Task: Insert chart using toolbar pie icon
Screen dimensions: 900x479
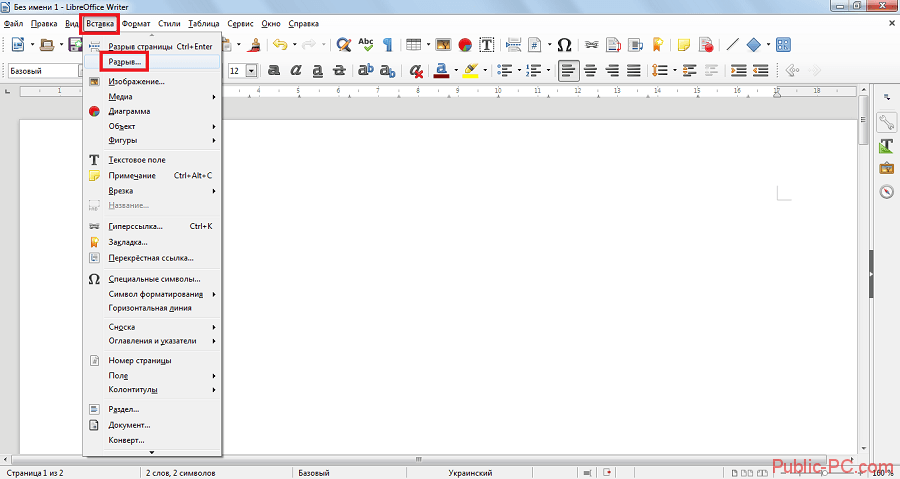Action: pyautogui.click(x=465, y=45)
